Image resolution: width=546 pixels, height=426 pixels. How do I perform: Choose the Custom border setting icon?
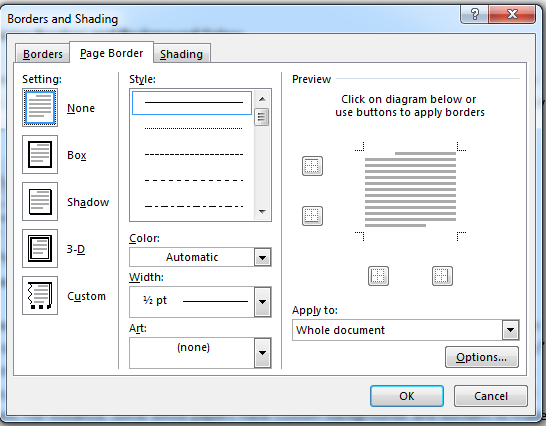[x=40, y=295]
